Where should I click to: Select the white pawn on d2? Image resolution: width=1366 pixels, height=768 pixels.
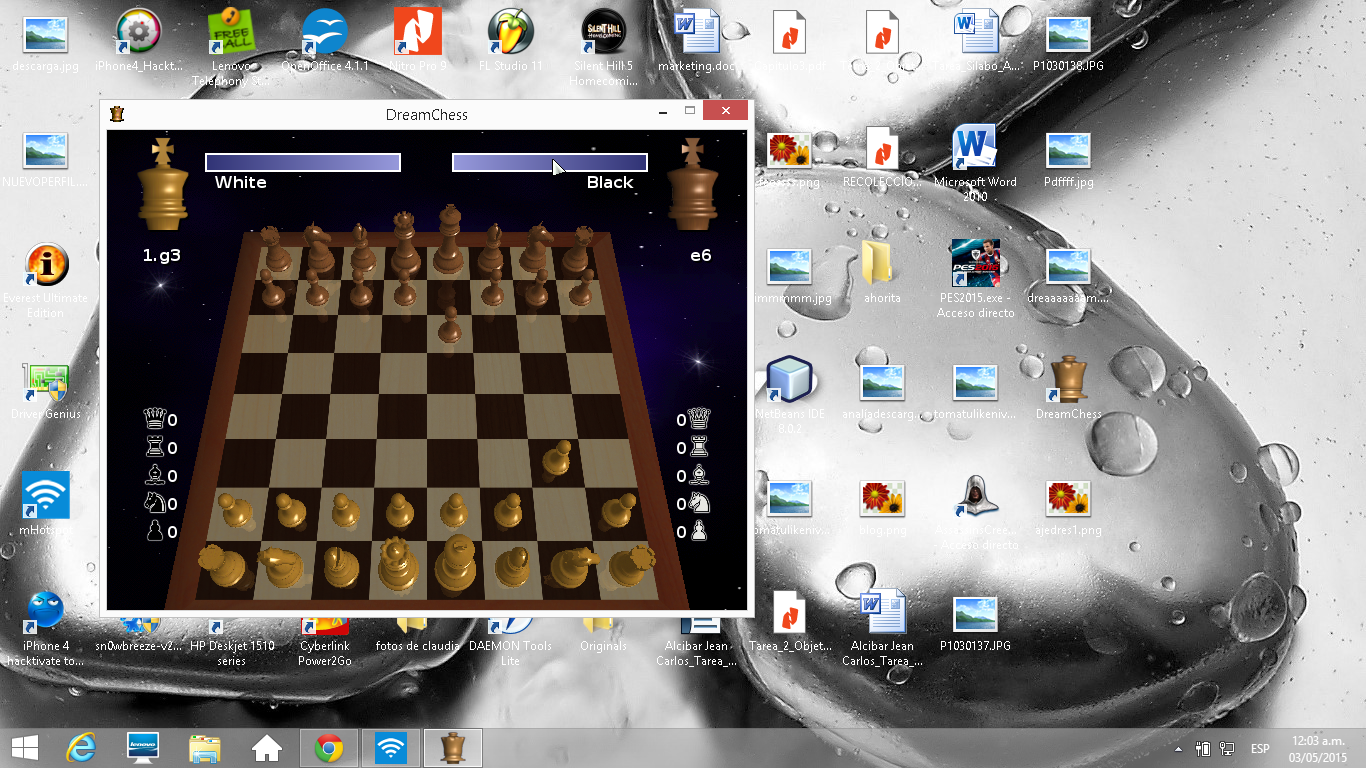(399, 510)
